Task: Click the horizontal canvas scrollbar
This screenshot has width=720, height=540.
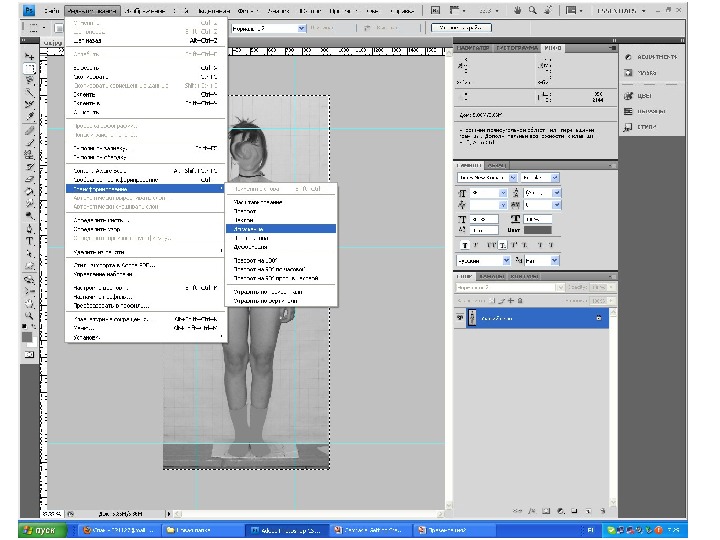Action: pos(310,514)
